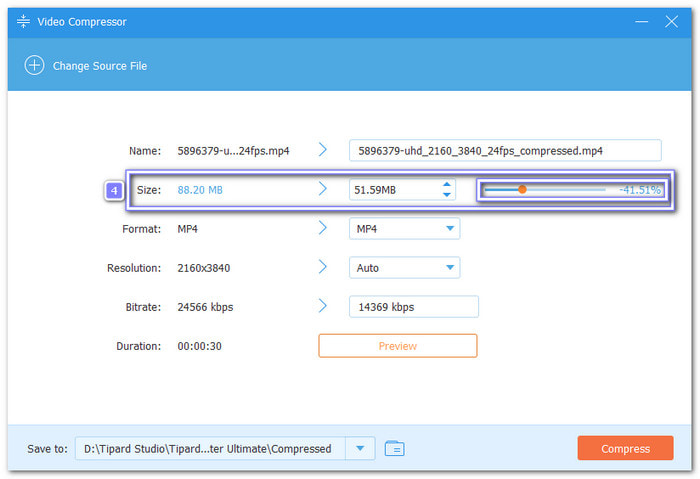This screenshot has width=700, height=479.
Task: Click the orange compression ratio slider handle
Action: coord(522,189)
